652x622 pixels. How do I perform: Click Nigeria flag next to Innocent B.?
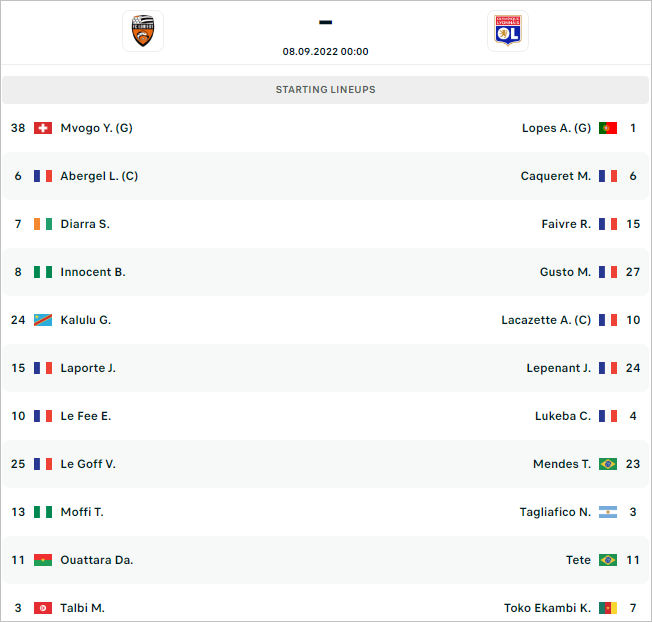[x=43, y=272]
